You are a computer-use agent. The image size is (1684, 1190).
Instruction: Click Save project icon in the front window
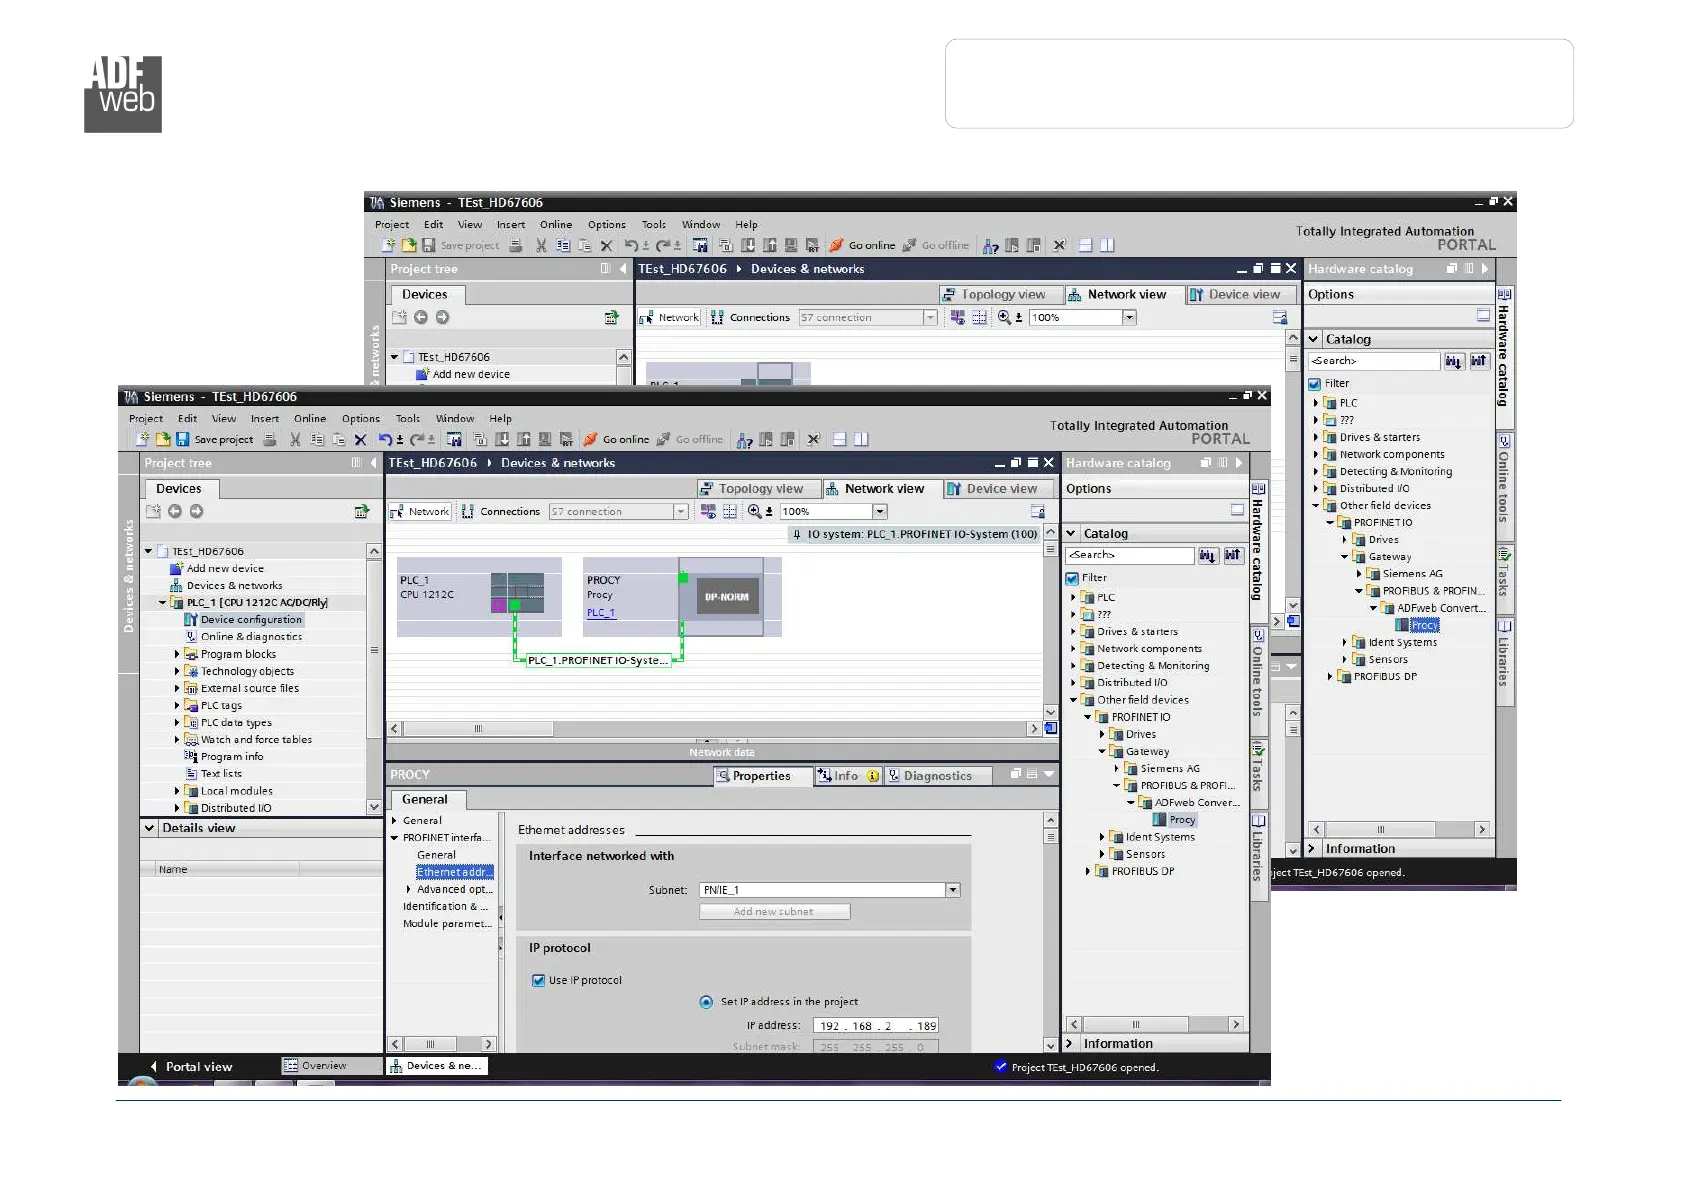pyautogui.click(x=183, y=440)
